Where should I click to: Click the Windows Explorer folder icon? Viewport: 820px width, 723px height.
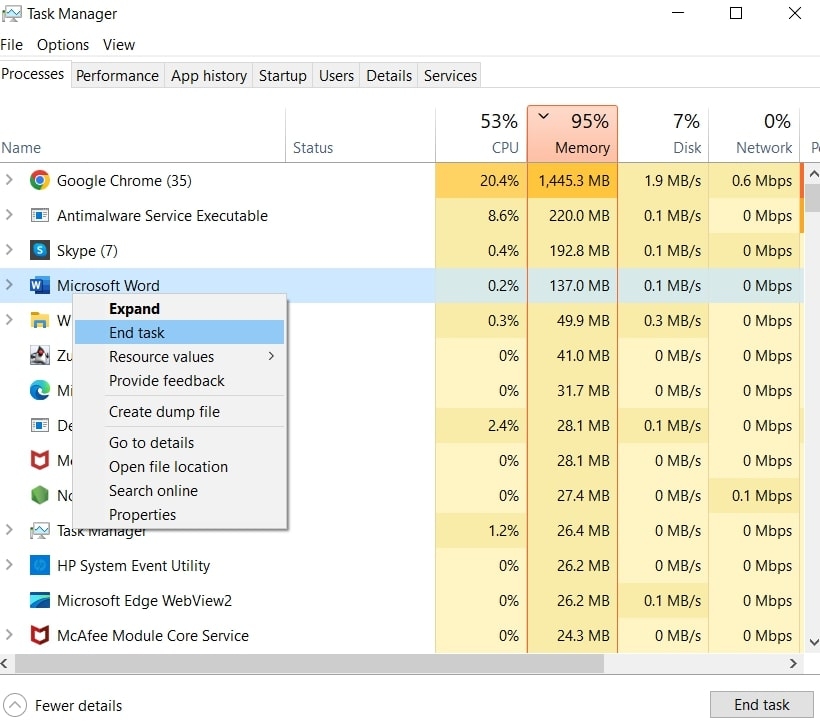(40, 320)
